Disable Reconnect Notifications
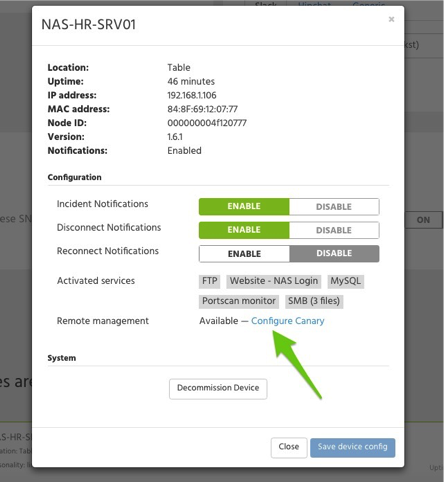 [334, 254]
